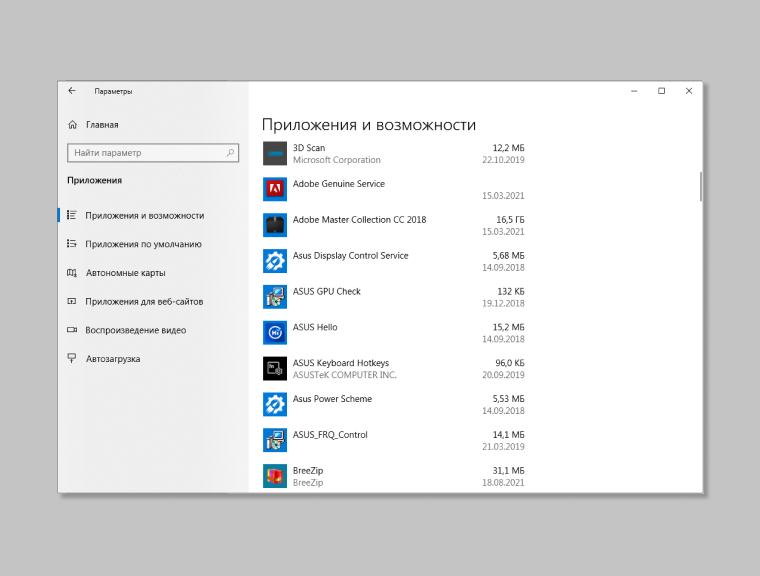The image size is (760, 576).
Task: Minimize the Параметры window
Action: [634, 91]
